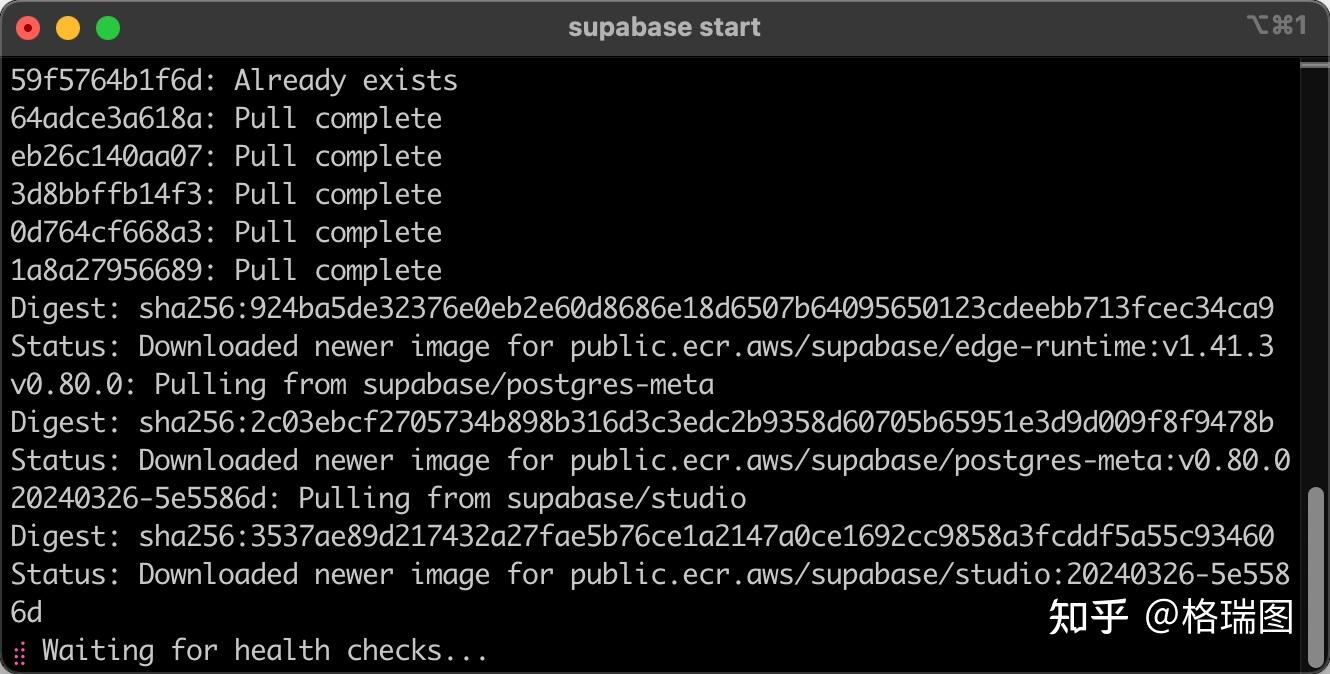Screen dimensions: 1330x674
Task: Click the supabase start title bar text
Action: coord(663,27)
